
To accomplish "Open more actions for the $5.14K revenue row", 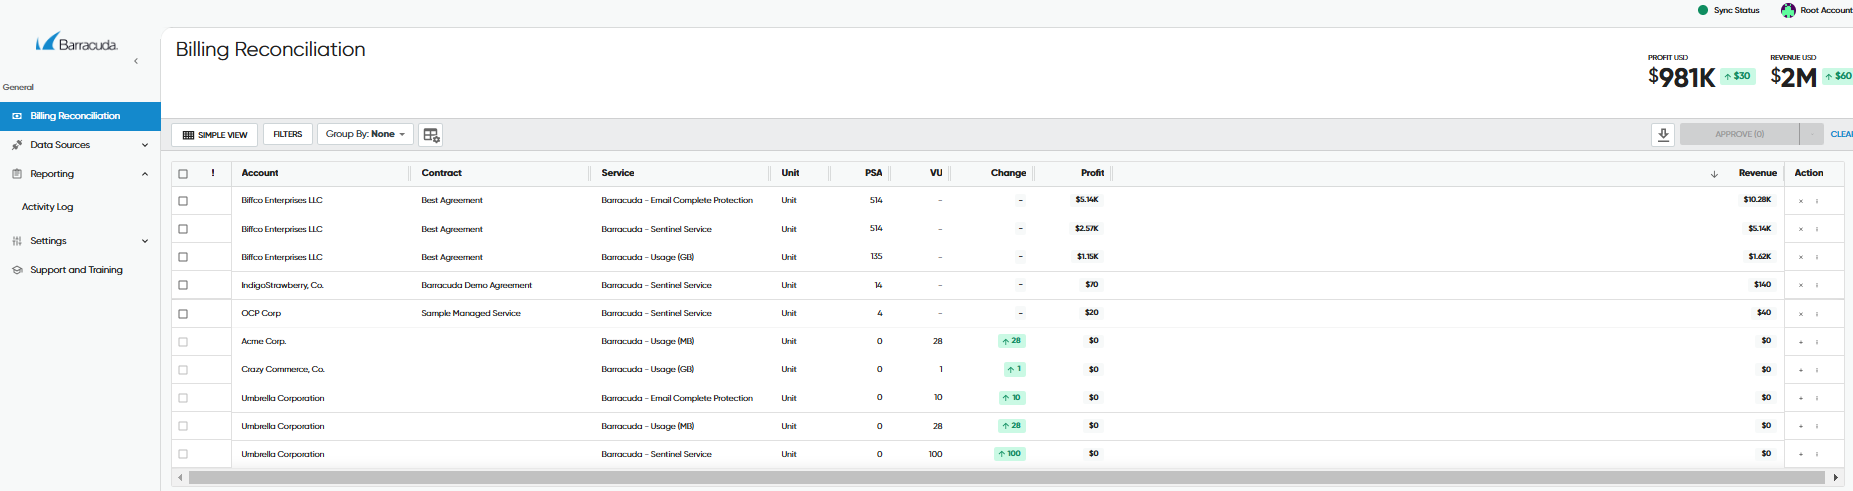I will click(1817, 229).
